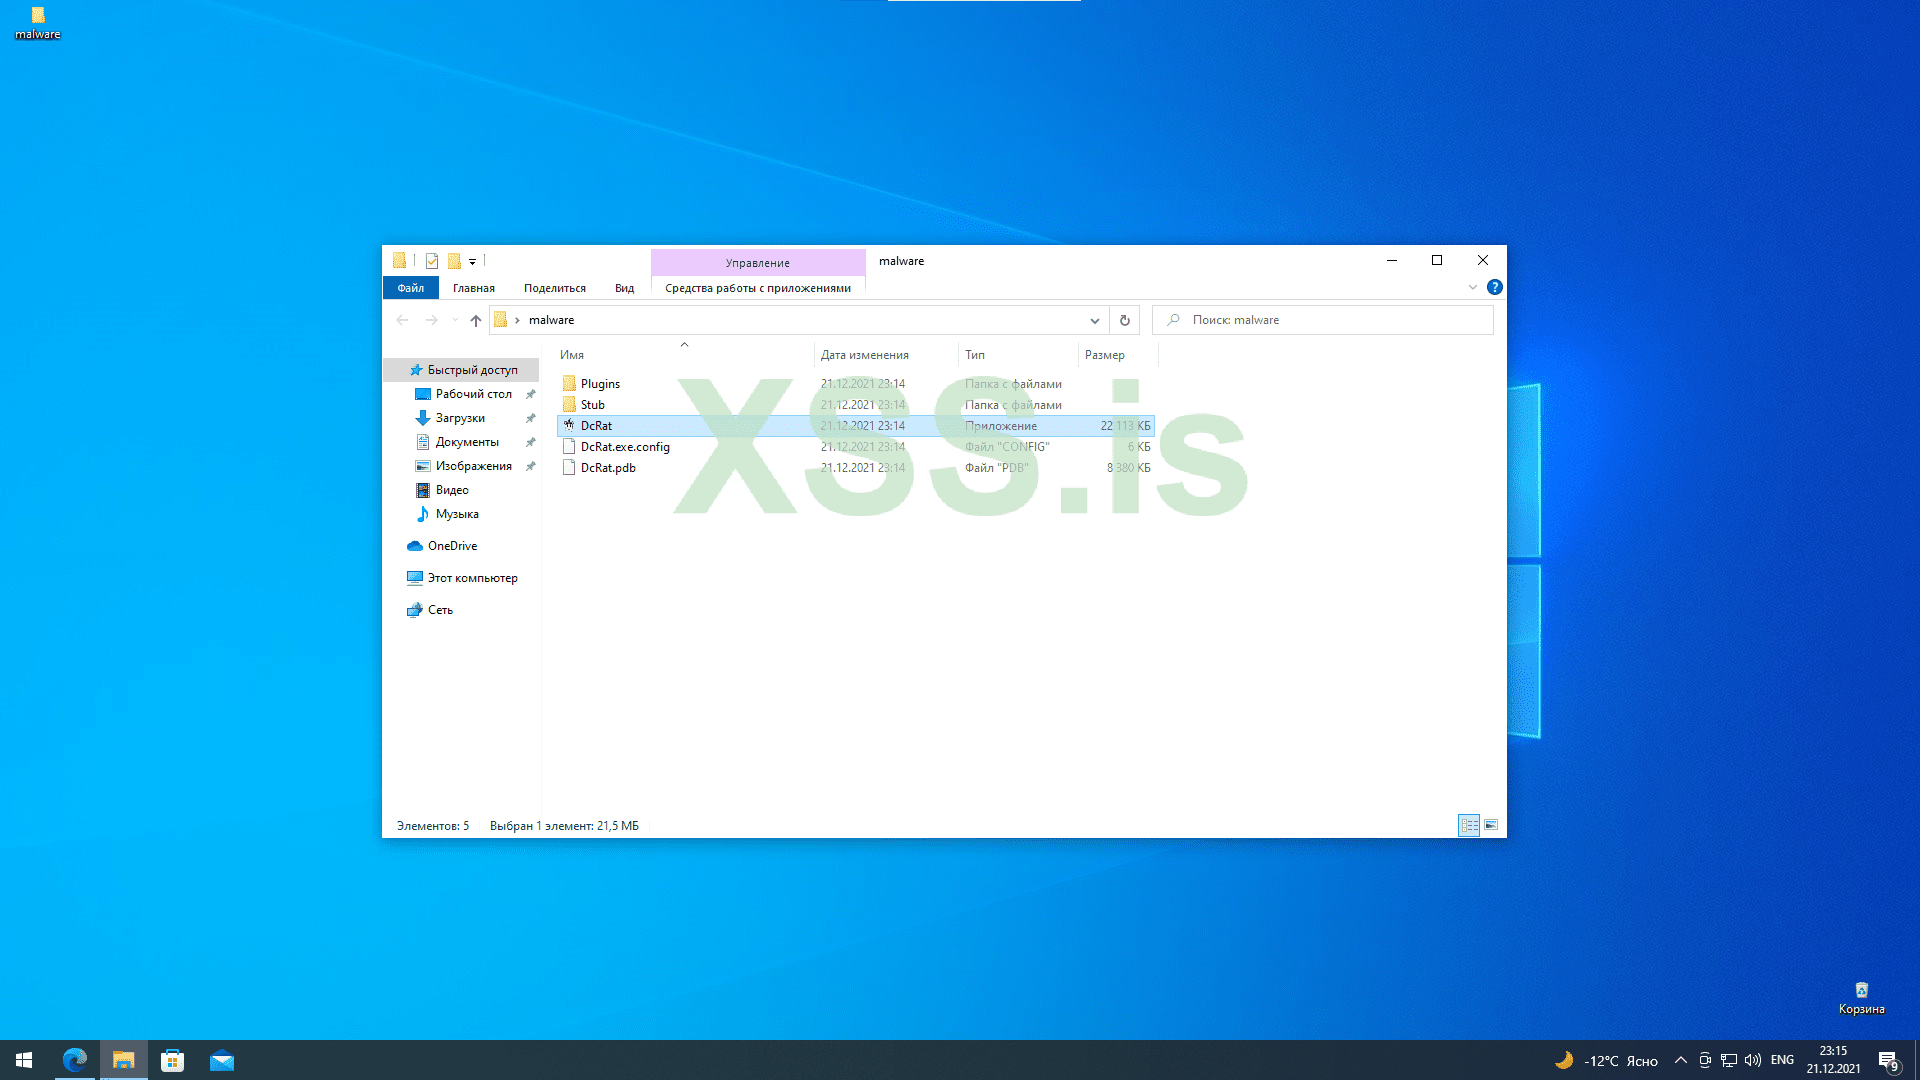Open the Customize Quick Access Toolbar dropdown
The width and height of the screenshot is (1920, 1080).
[472, 262]
